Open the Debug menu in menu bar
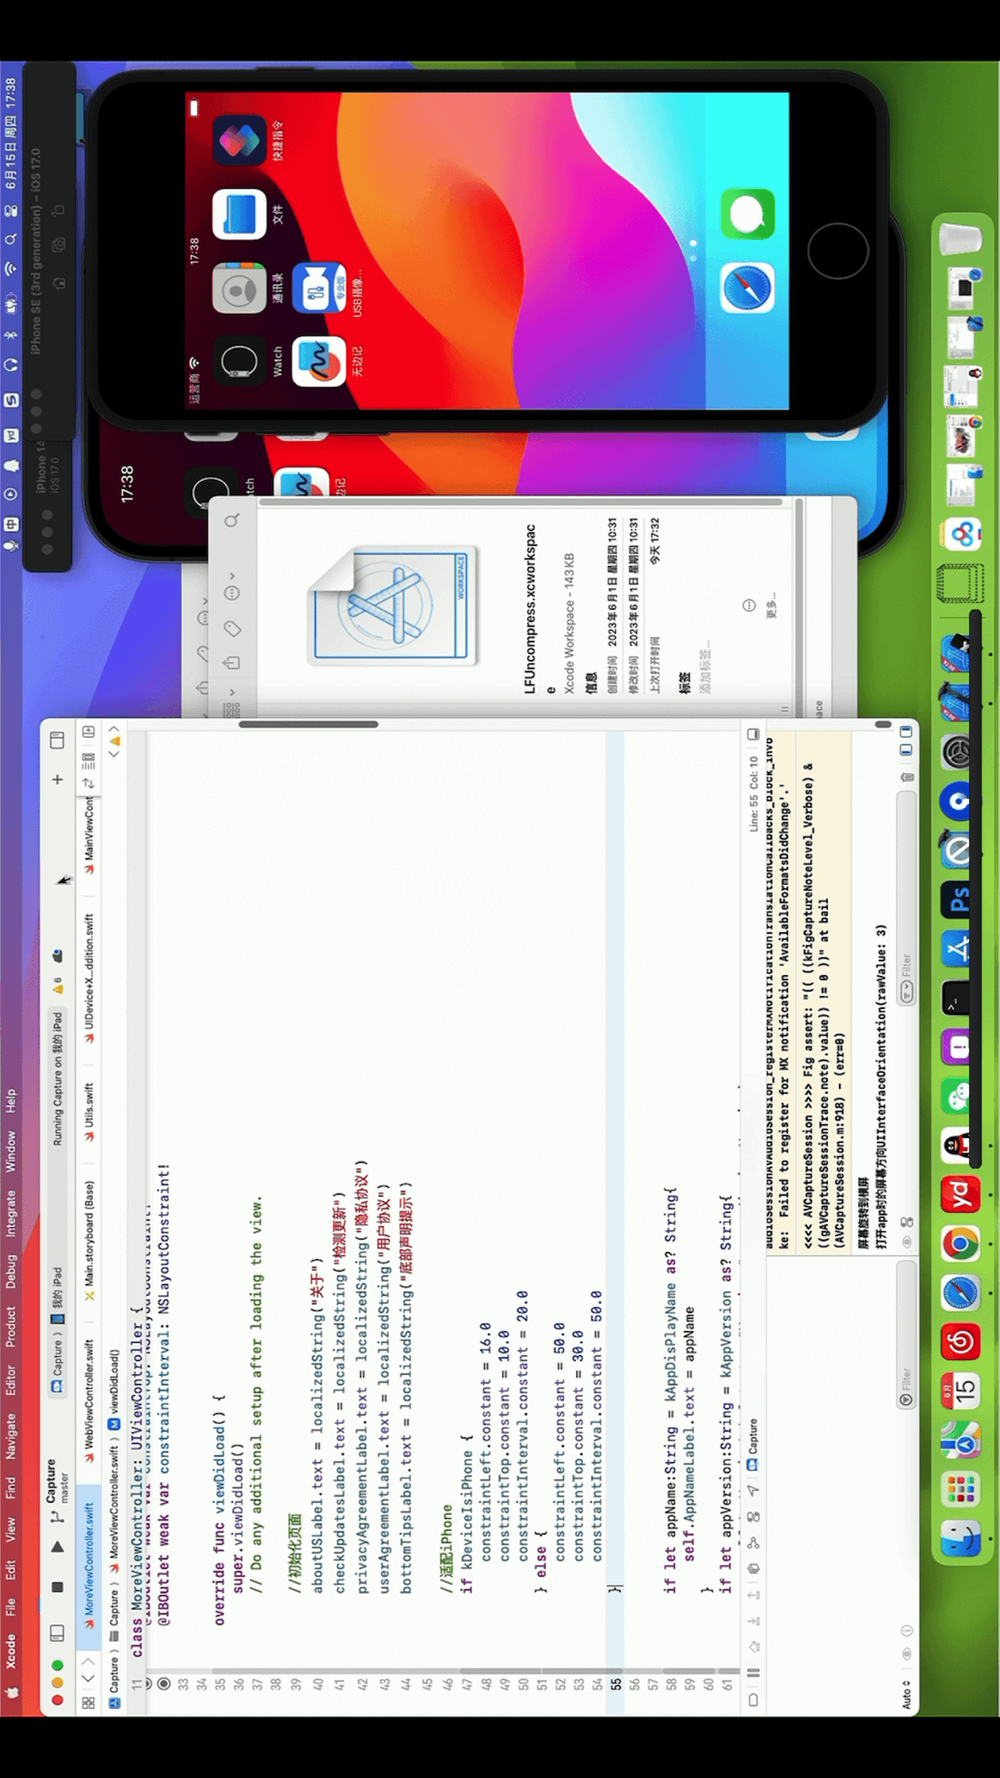This screenshot has width=1000, height=1778. click(x=10, y=1270)
